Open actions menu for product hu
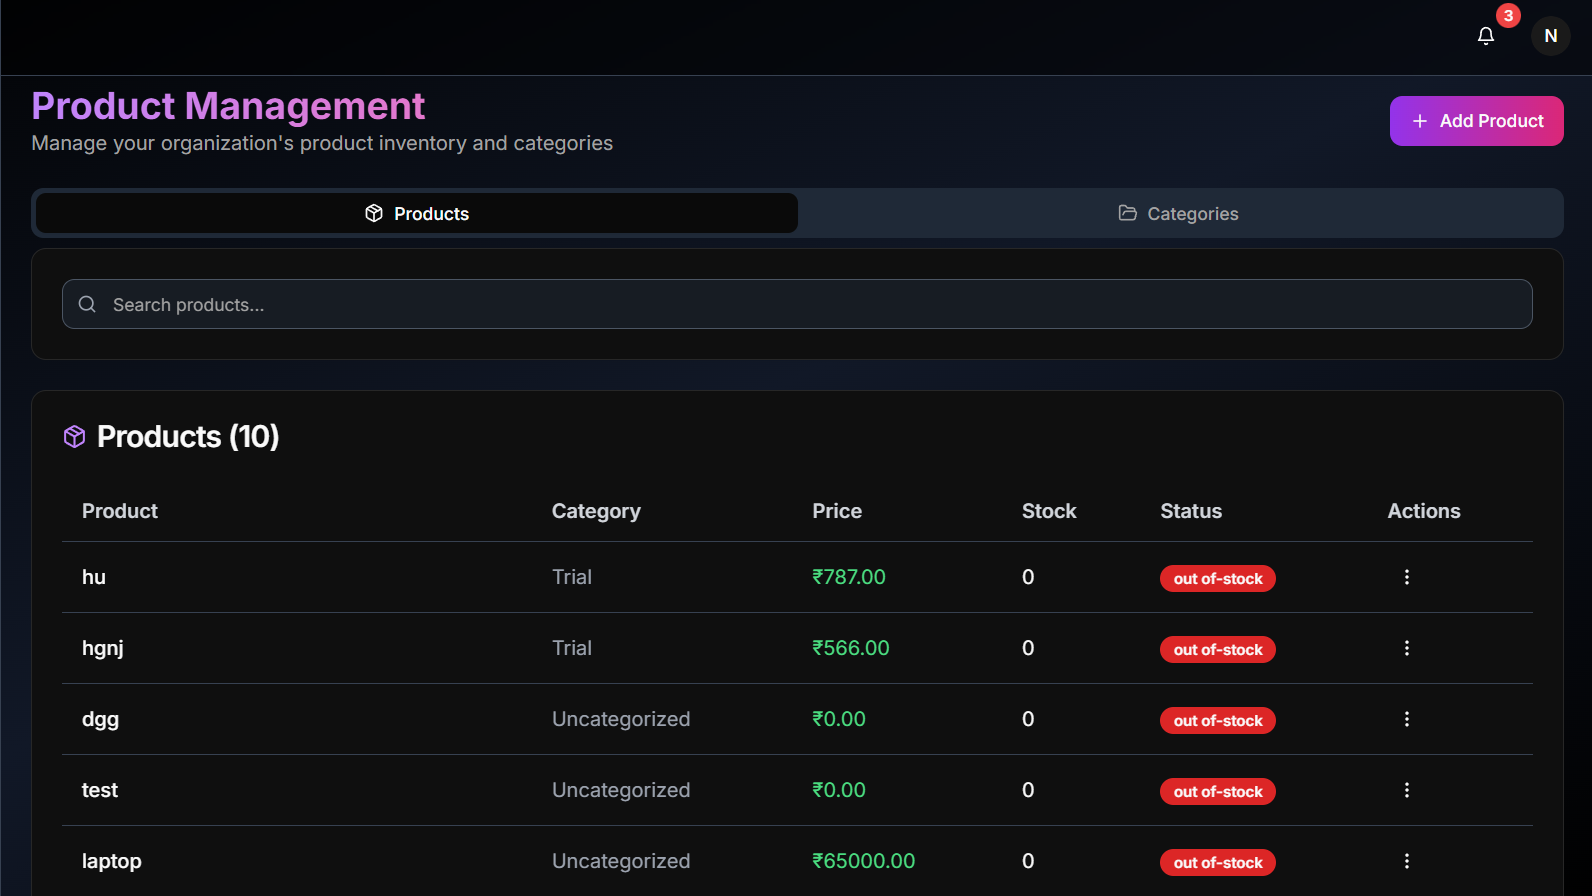The image size is (1592, 896). coord(1406,577)
